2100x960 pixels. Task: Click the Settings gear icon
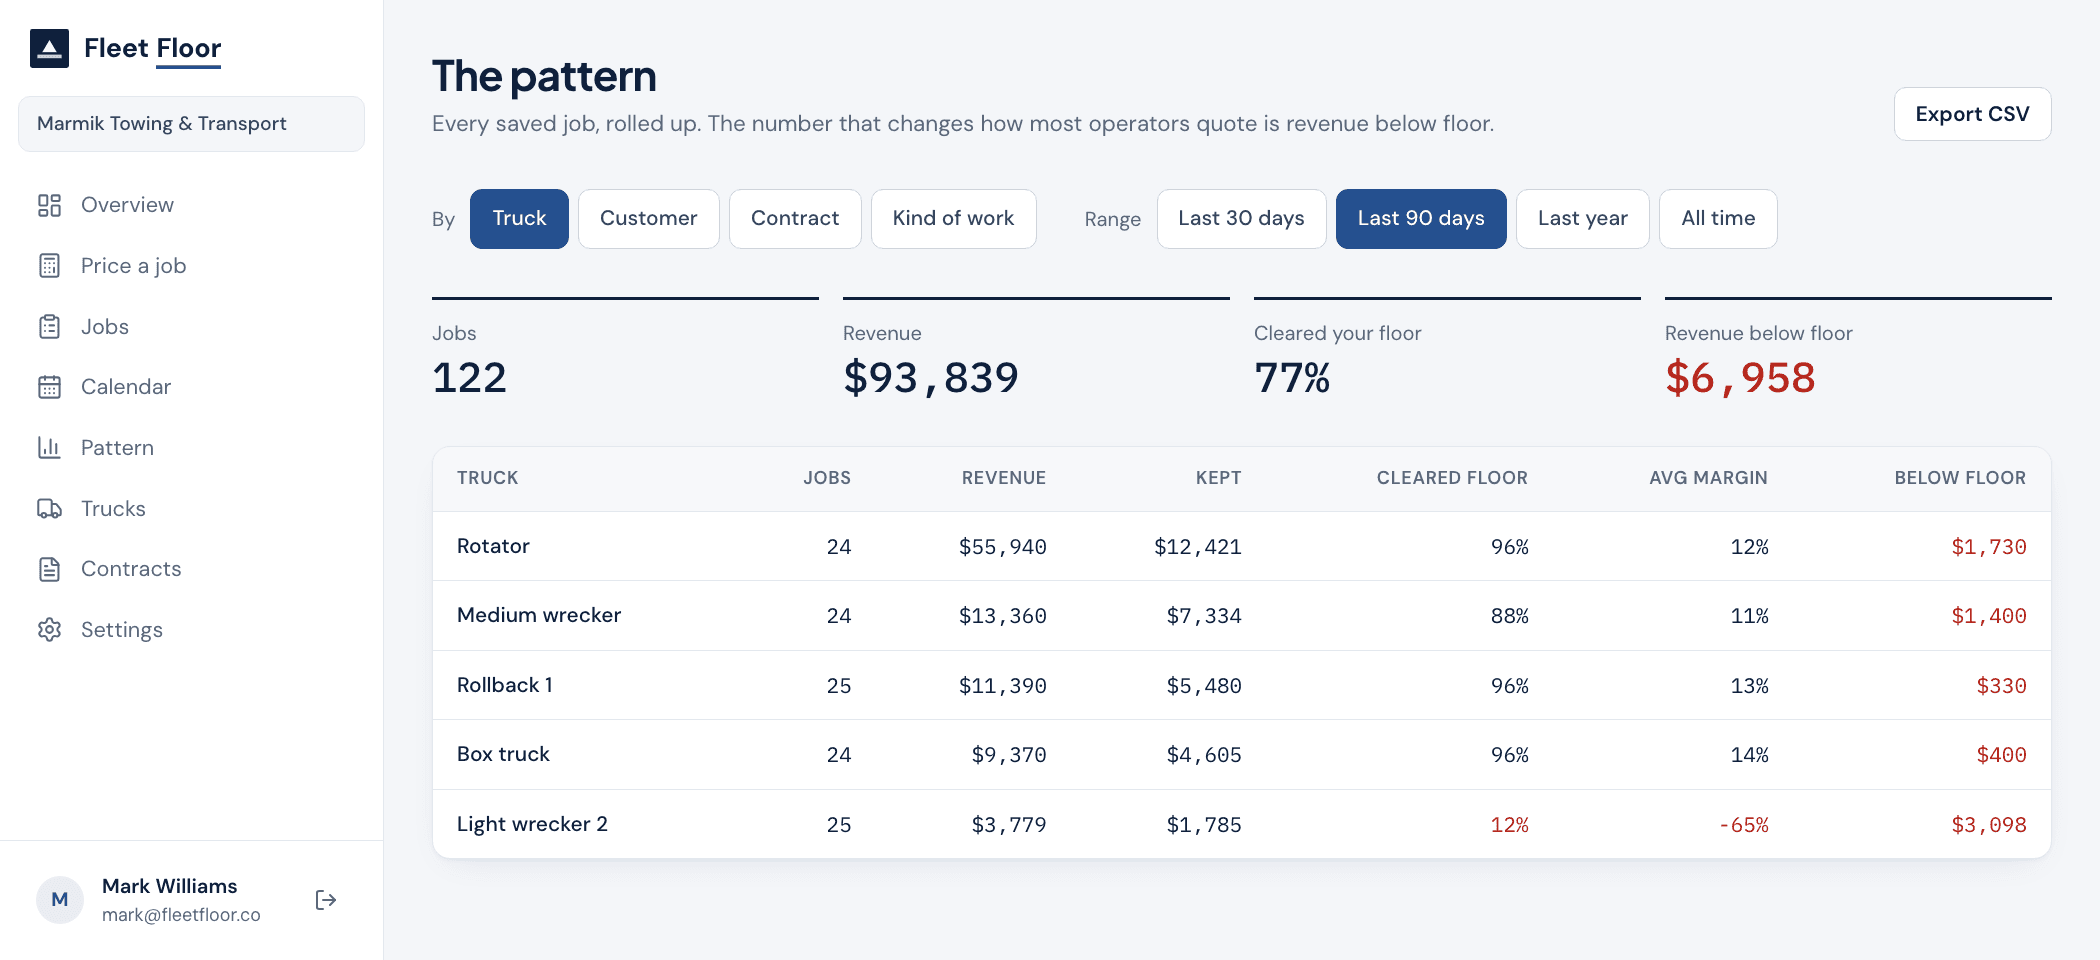coord(49,630)
